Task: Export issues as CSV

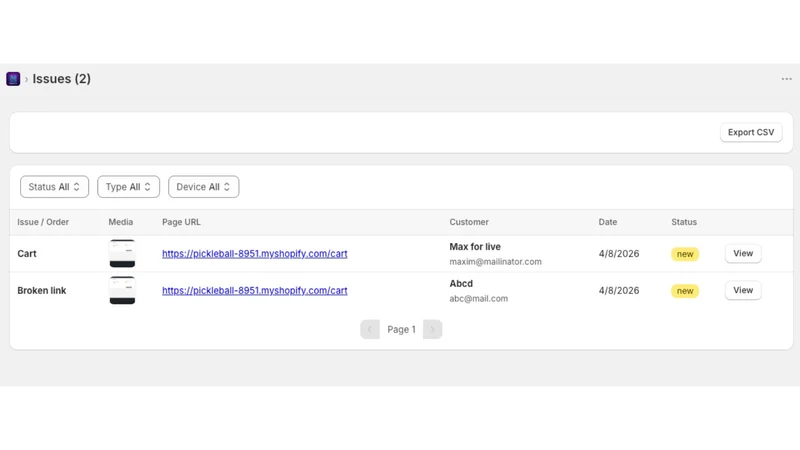Action: coord(751,132)
